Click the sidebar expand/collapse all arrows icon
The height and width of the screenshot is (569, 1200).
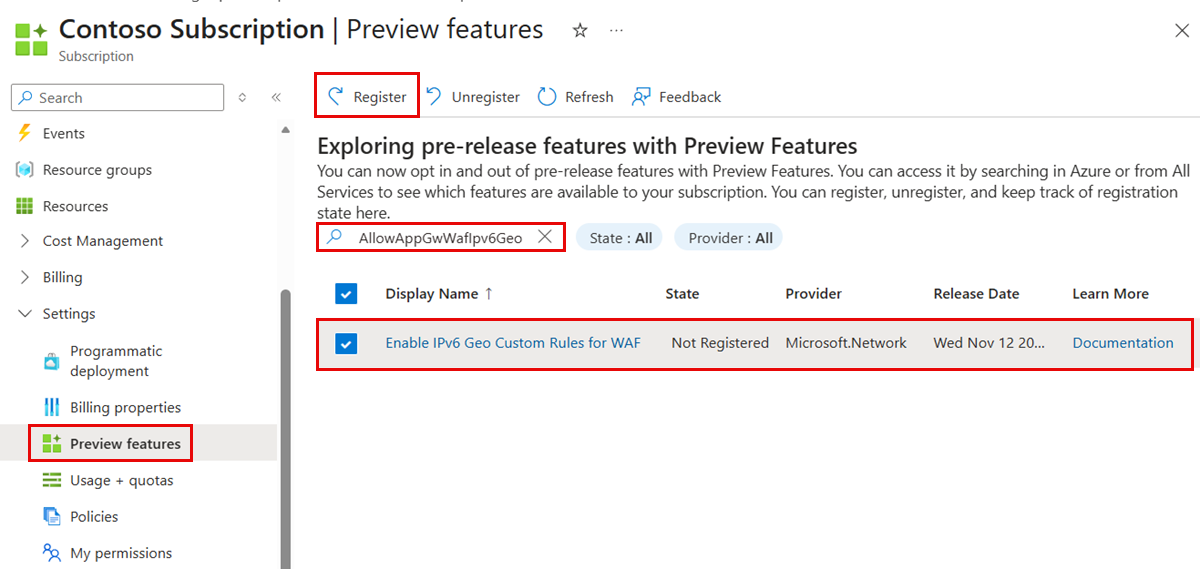pyautogui.click(x=242, y=97)
